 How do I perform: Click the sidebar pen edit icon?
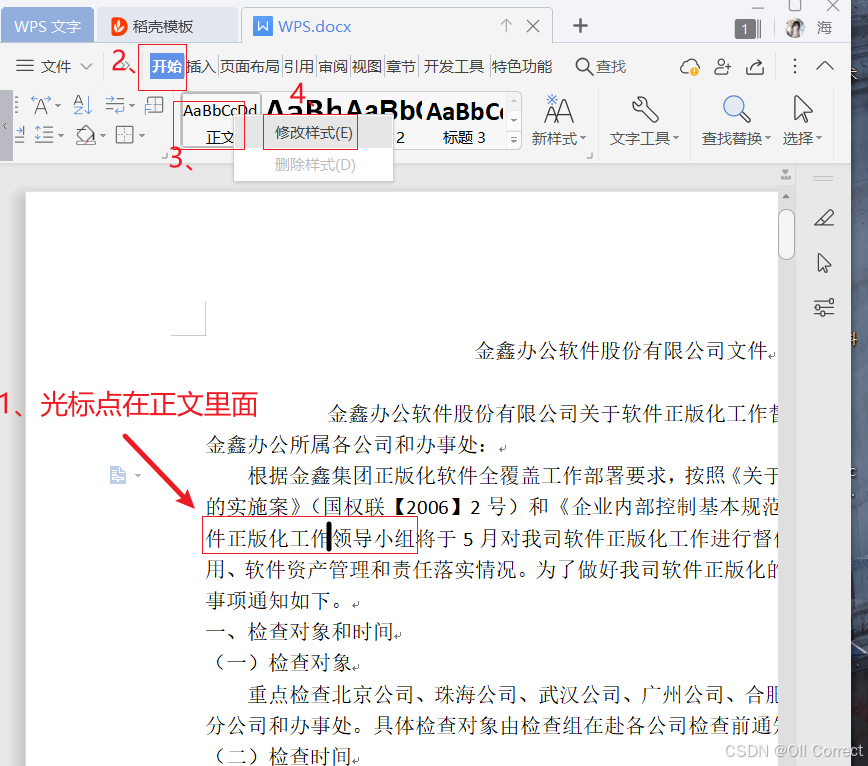coord(824,218)
